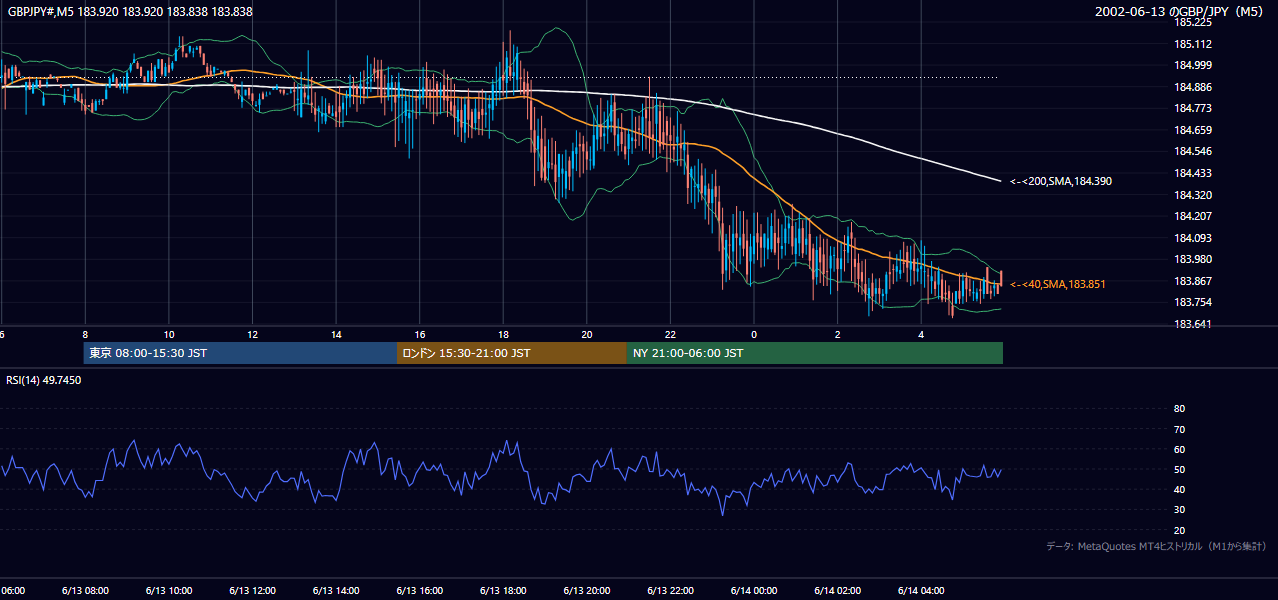This screenshot has height=600, width=1278.
Task: Click hour tick 0 below the price chart
Action: point(754,334)
